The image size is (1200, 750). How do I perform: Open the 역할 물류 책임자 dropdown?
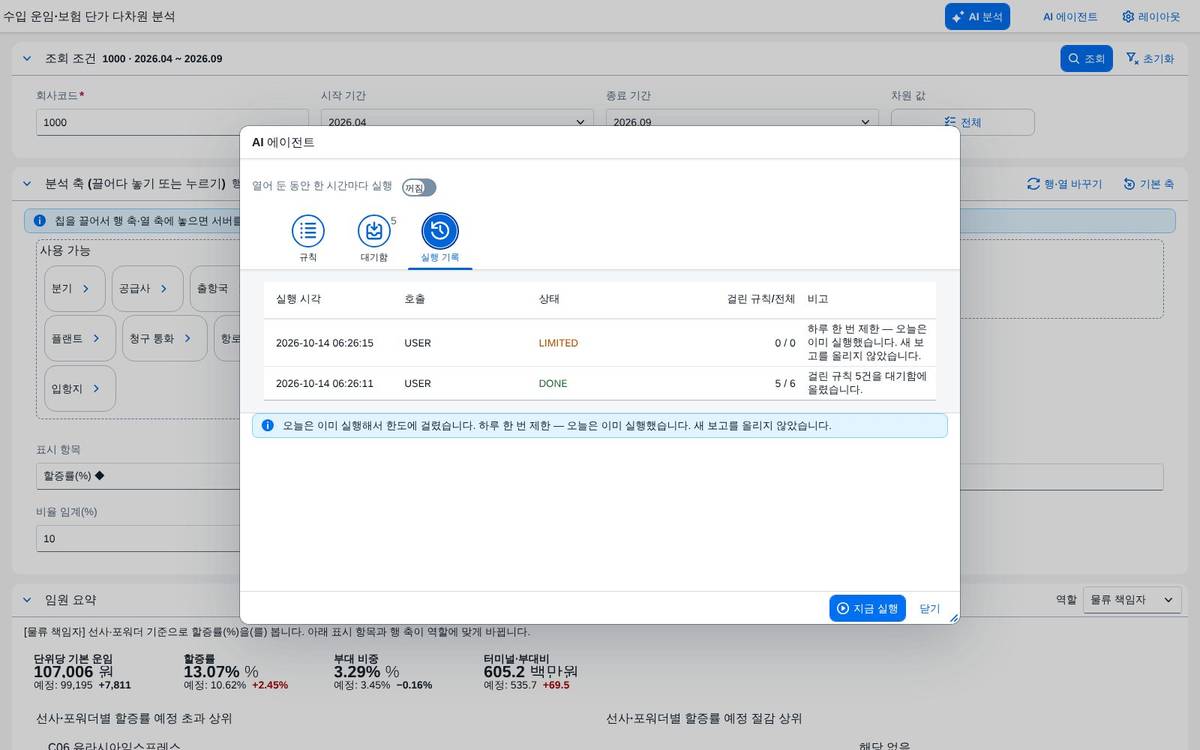[1132, 600]
